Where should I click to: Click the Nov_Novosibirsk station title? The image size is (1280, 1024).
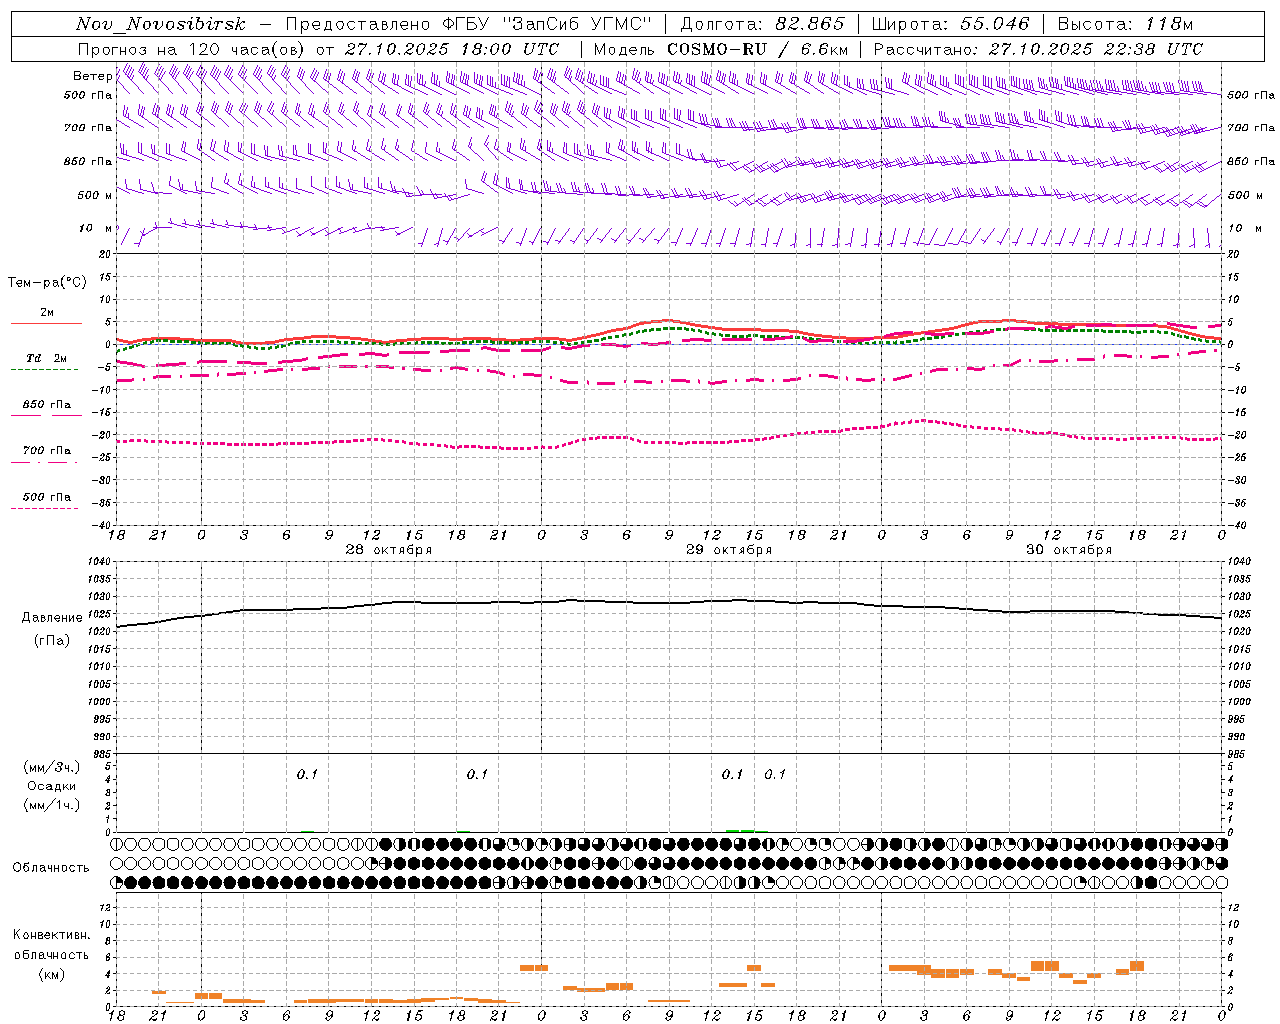point(160,24)
